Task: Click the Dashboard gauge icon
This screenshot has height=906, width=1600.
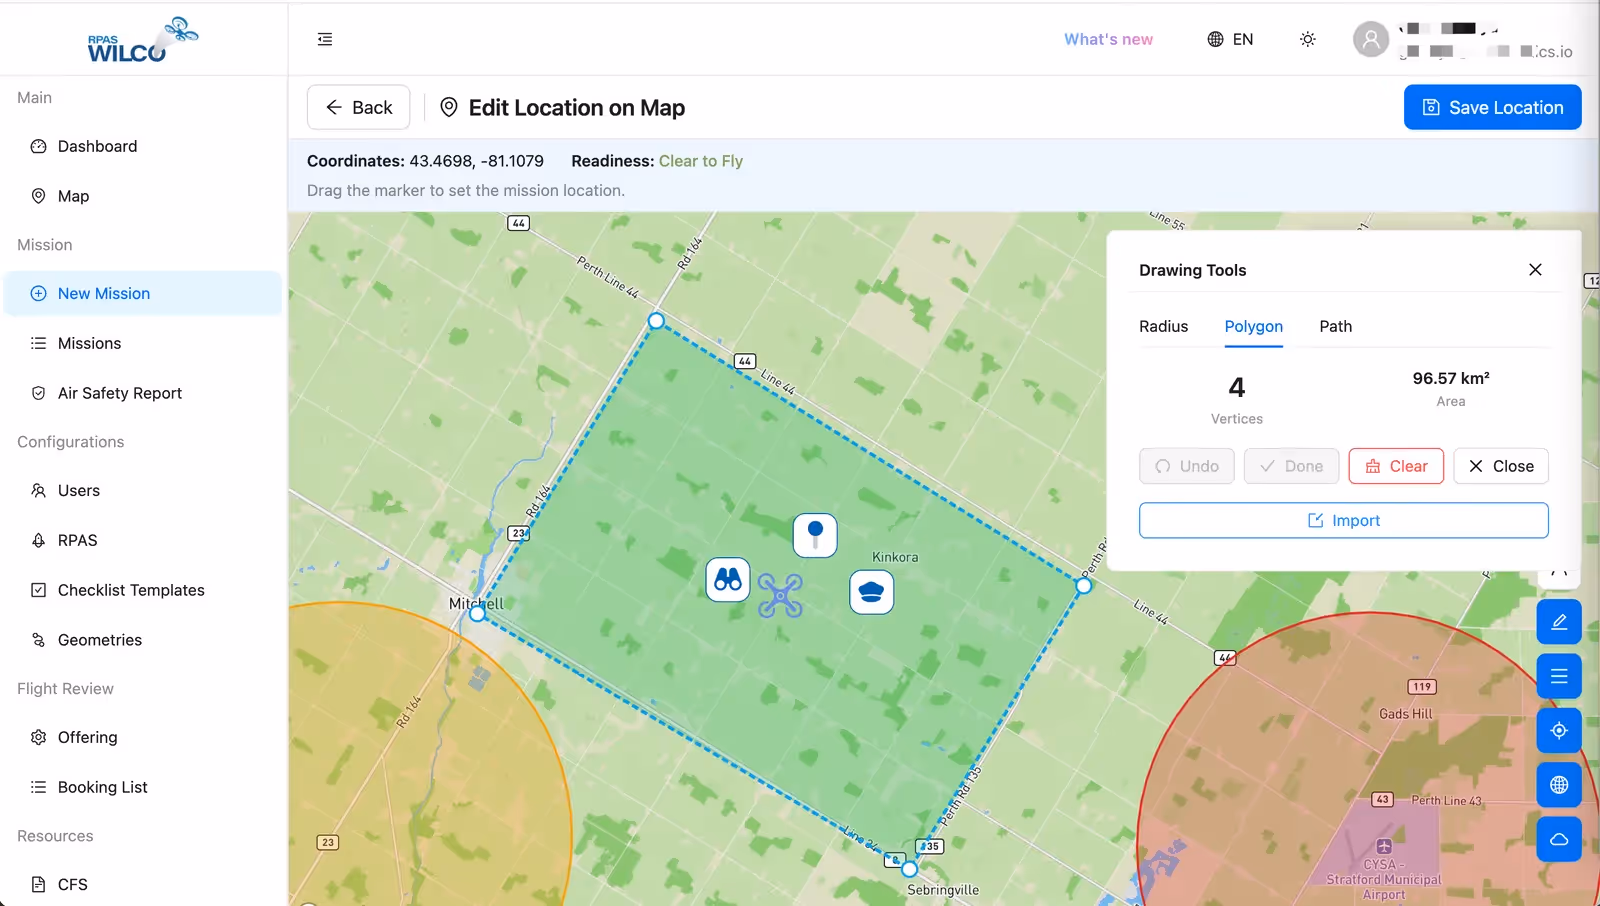Action: tap(38, 146)
